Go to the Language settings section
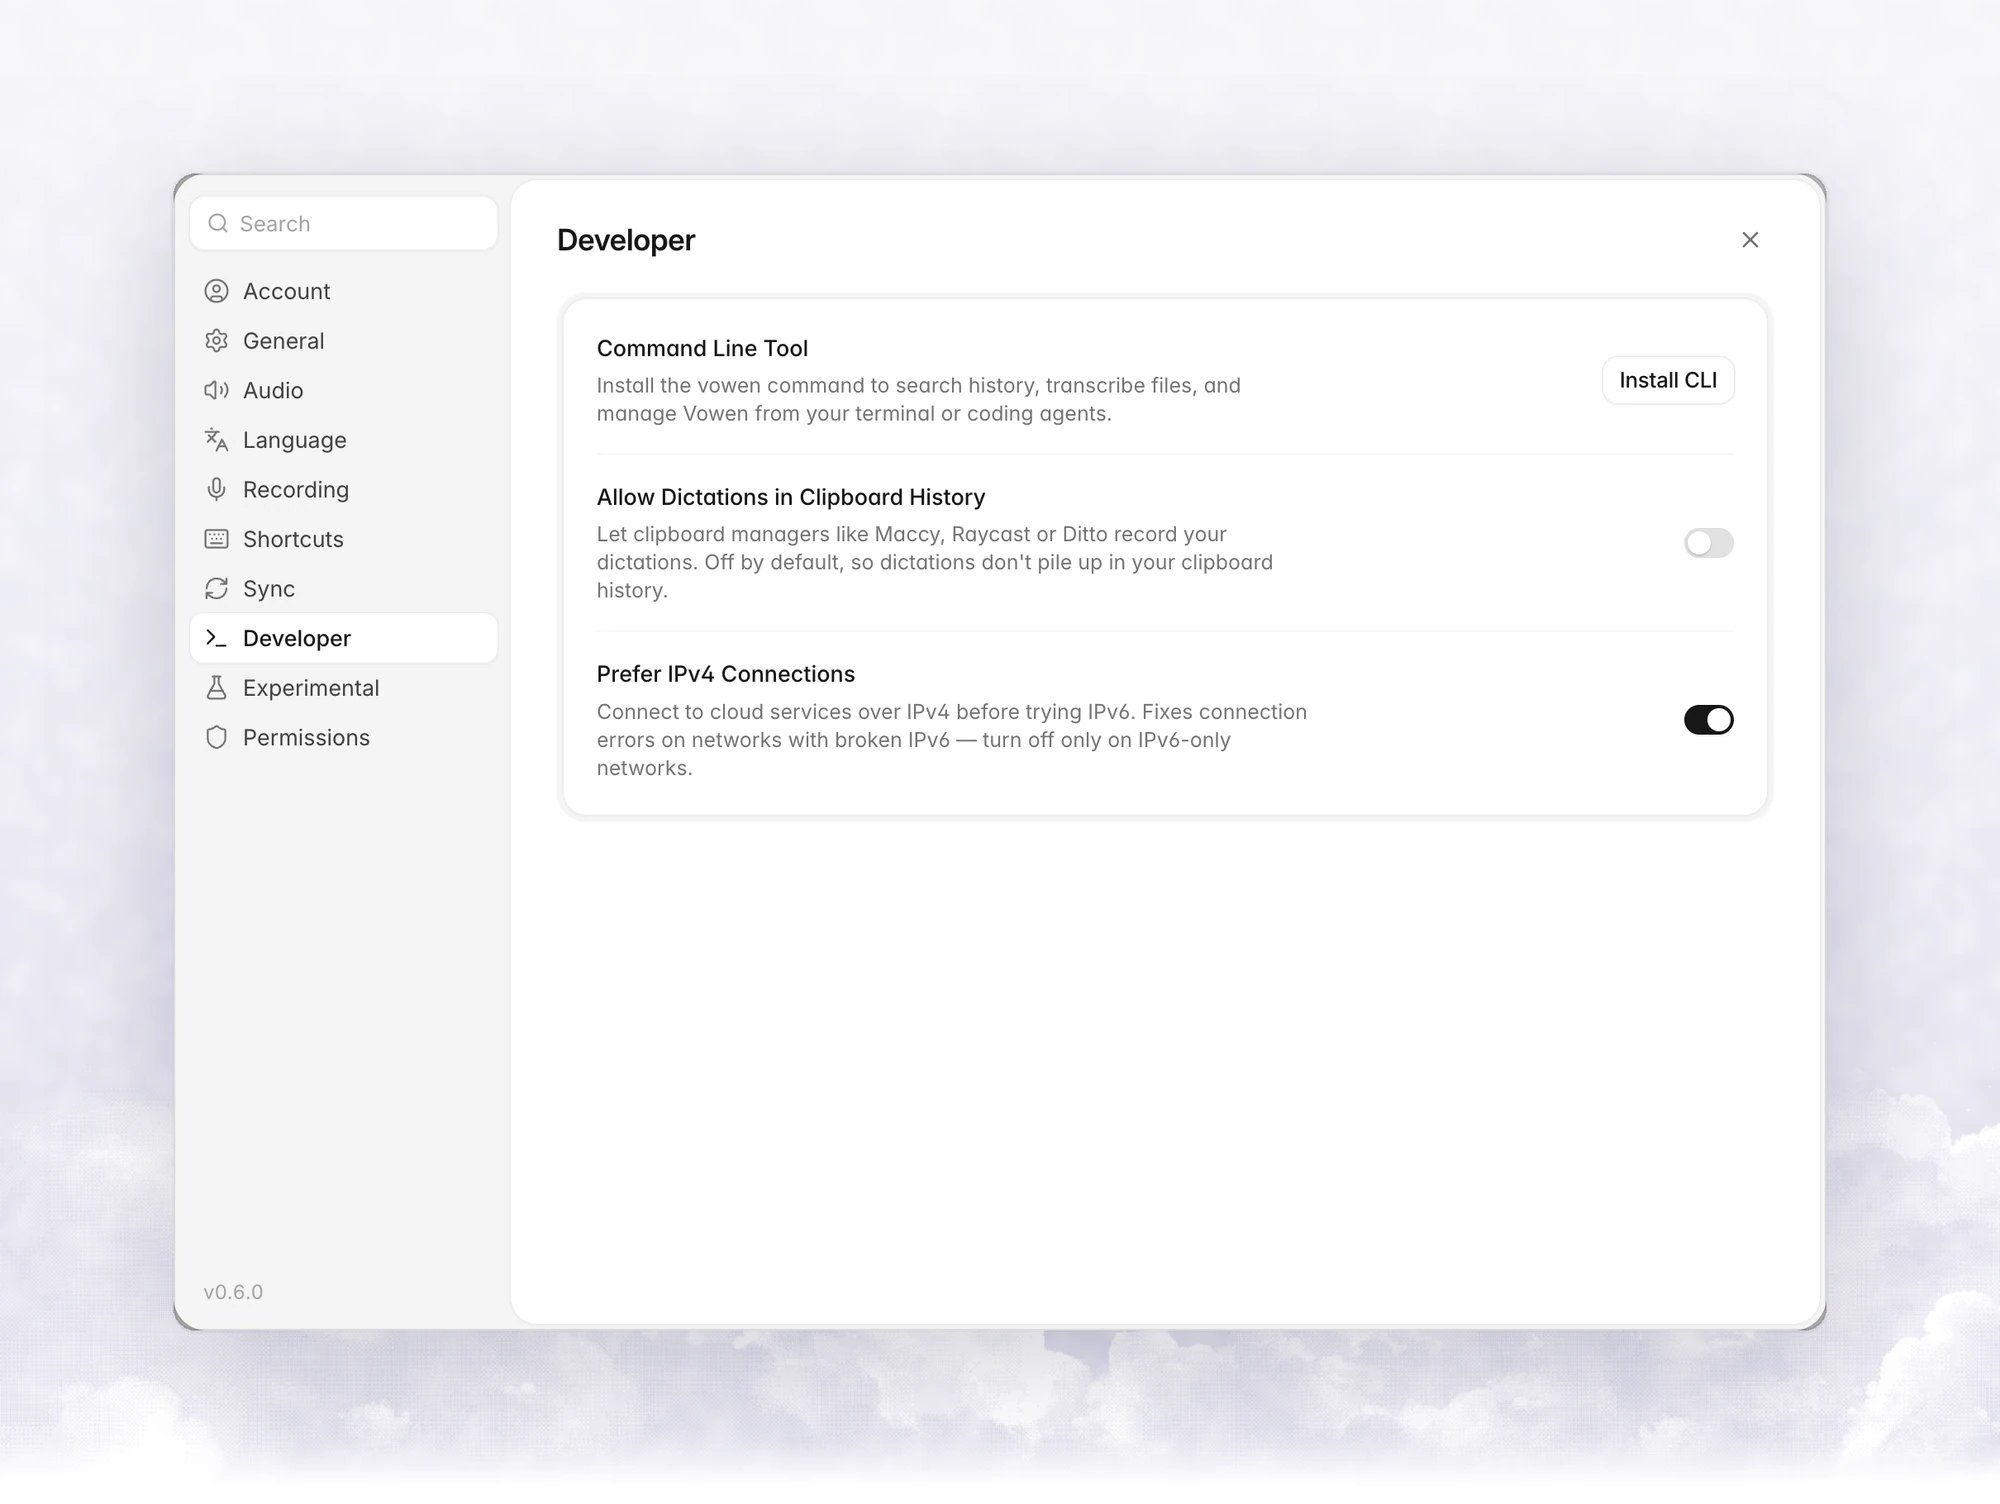This screenshot has height=1504, width=2000. point(343,440)
